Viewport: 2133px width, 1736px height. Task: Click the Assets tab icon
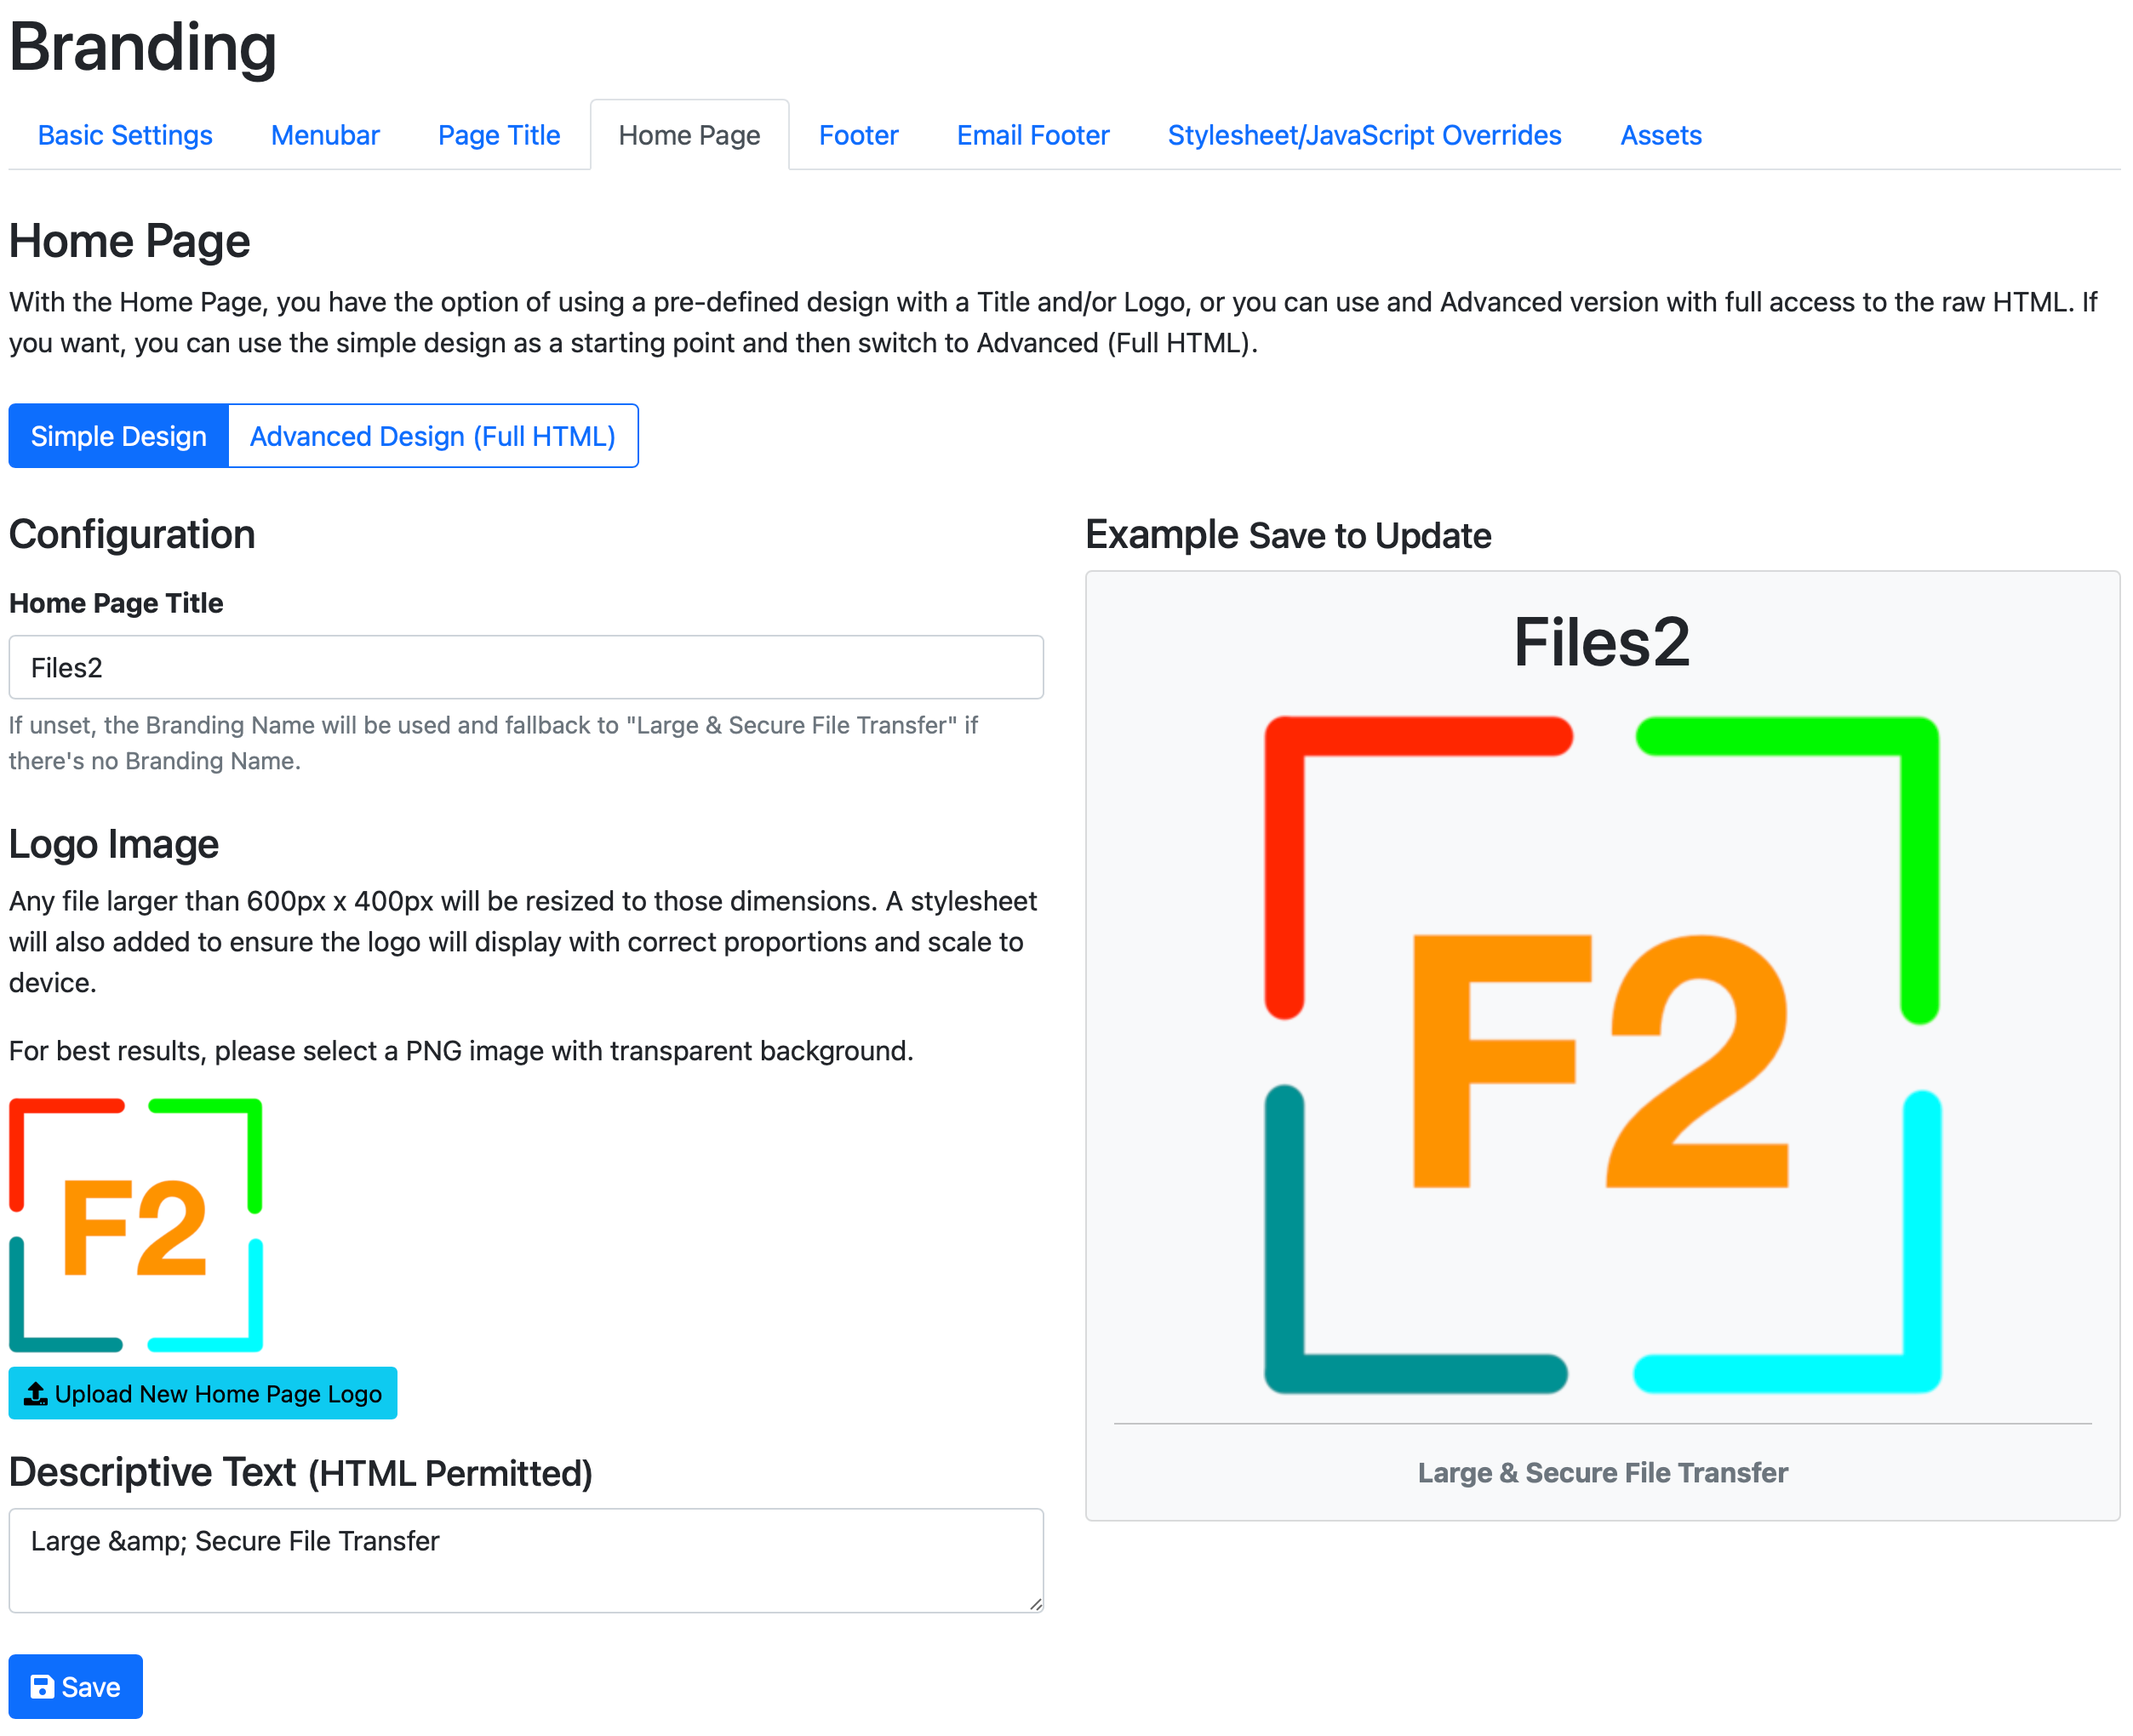pos(1660,134)
